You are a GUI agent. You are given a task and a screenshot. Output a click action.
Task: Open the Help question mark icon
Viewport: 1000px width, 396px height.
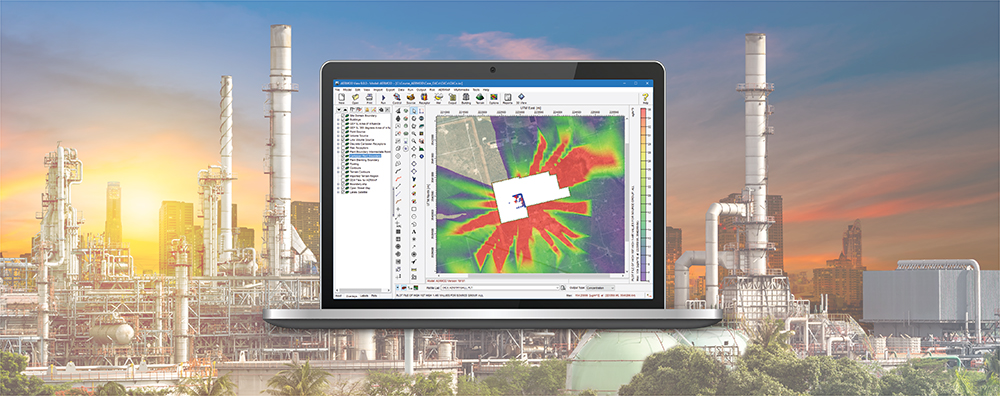tap(645, 99)
